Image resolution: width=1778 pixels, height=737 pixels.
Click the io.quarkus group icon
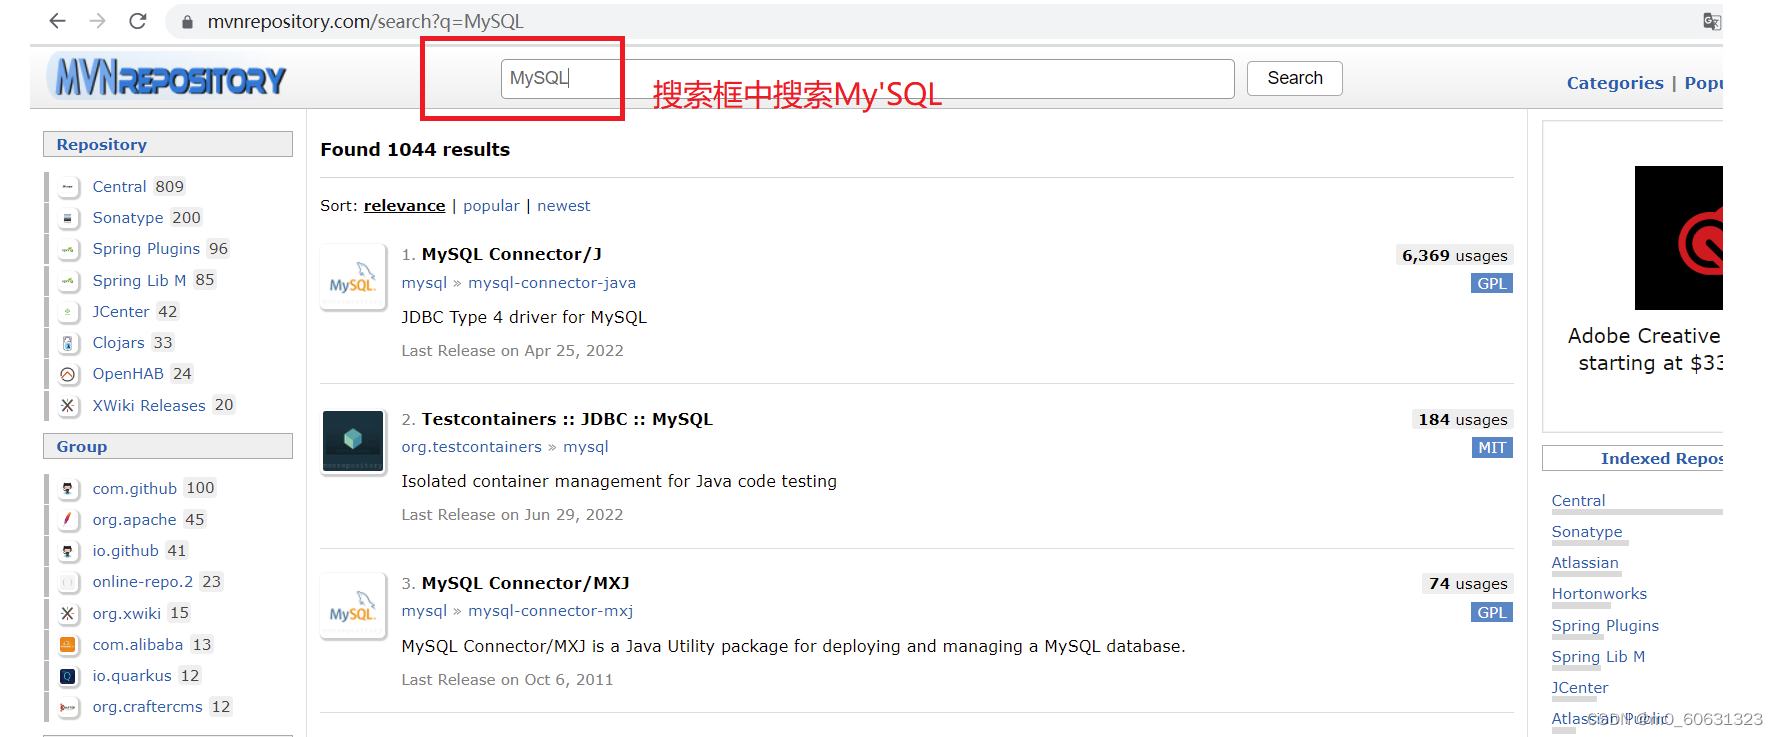tap(68, 676)
